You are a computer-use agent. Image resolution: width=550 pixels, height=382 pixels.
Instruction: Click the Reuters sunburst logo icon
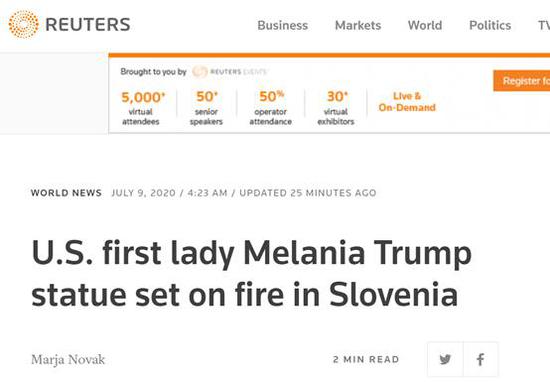coord(24,24)
